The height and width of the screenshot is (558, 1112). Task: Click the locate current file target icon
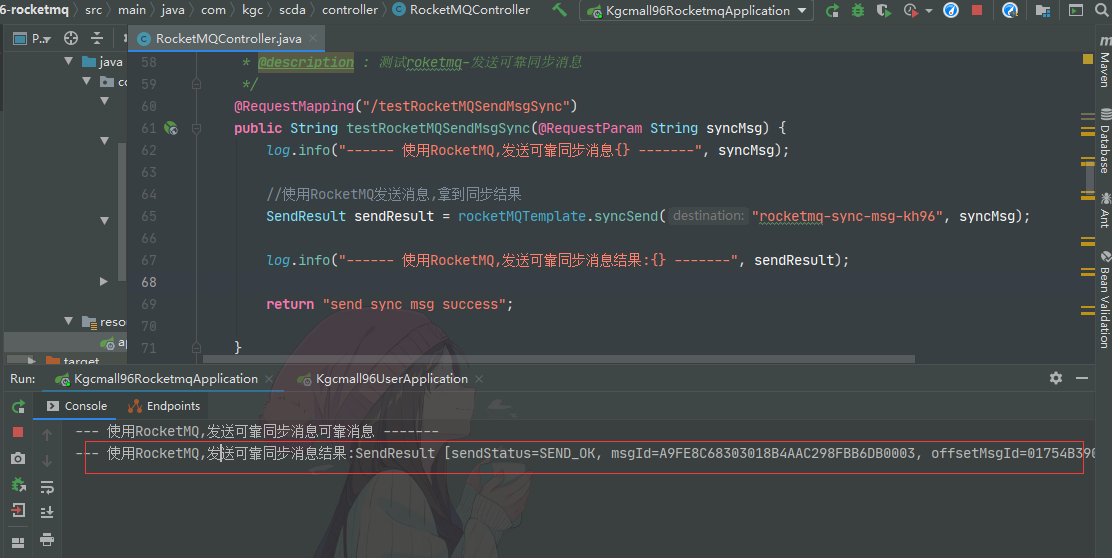coord(71,38)
